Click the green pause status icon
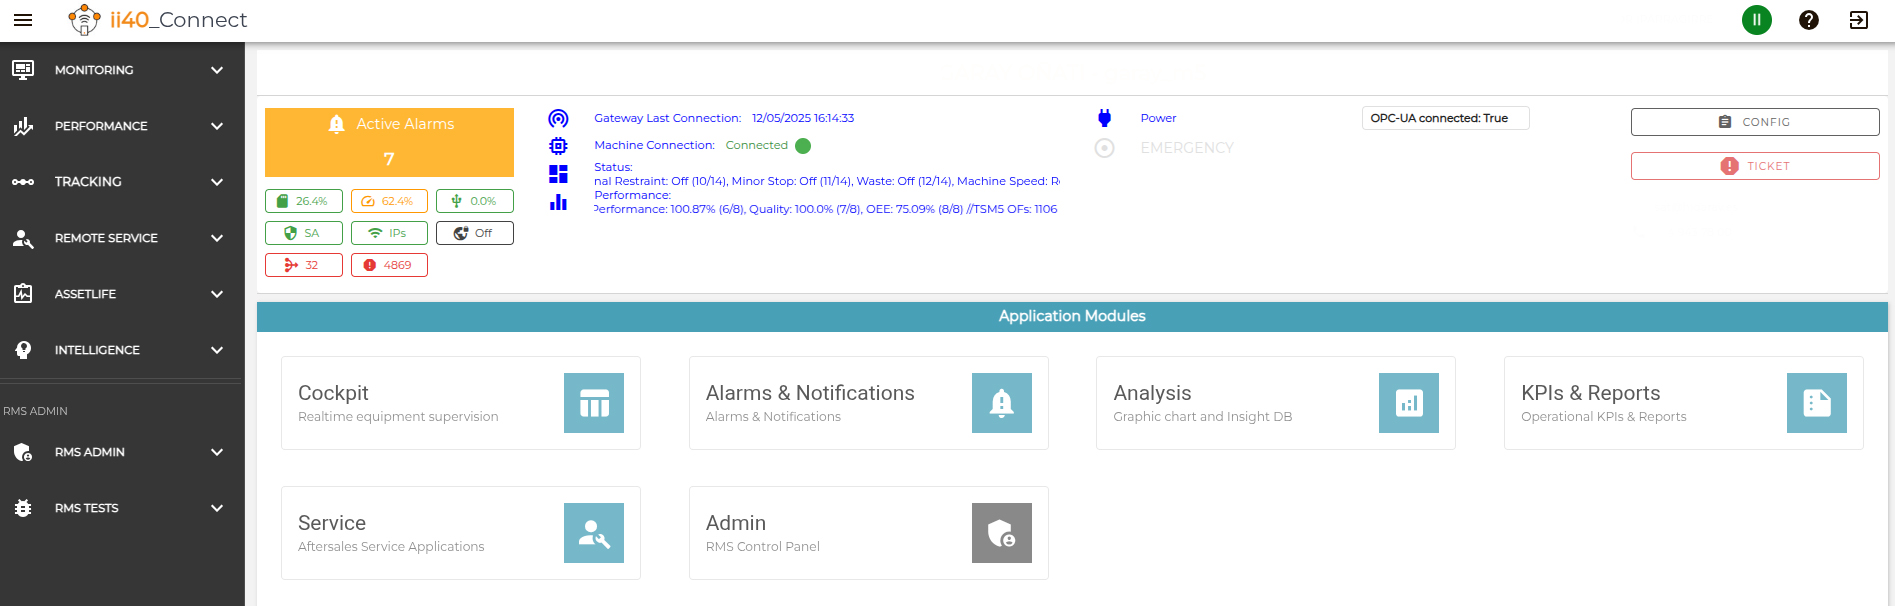Screen dimensions: 1895x606 tap(1756, 20)
